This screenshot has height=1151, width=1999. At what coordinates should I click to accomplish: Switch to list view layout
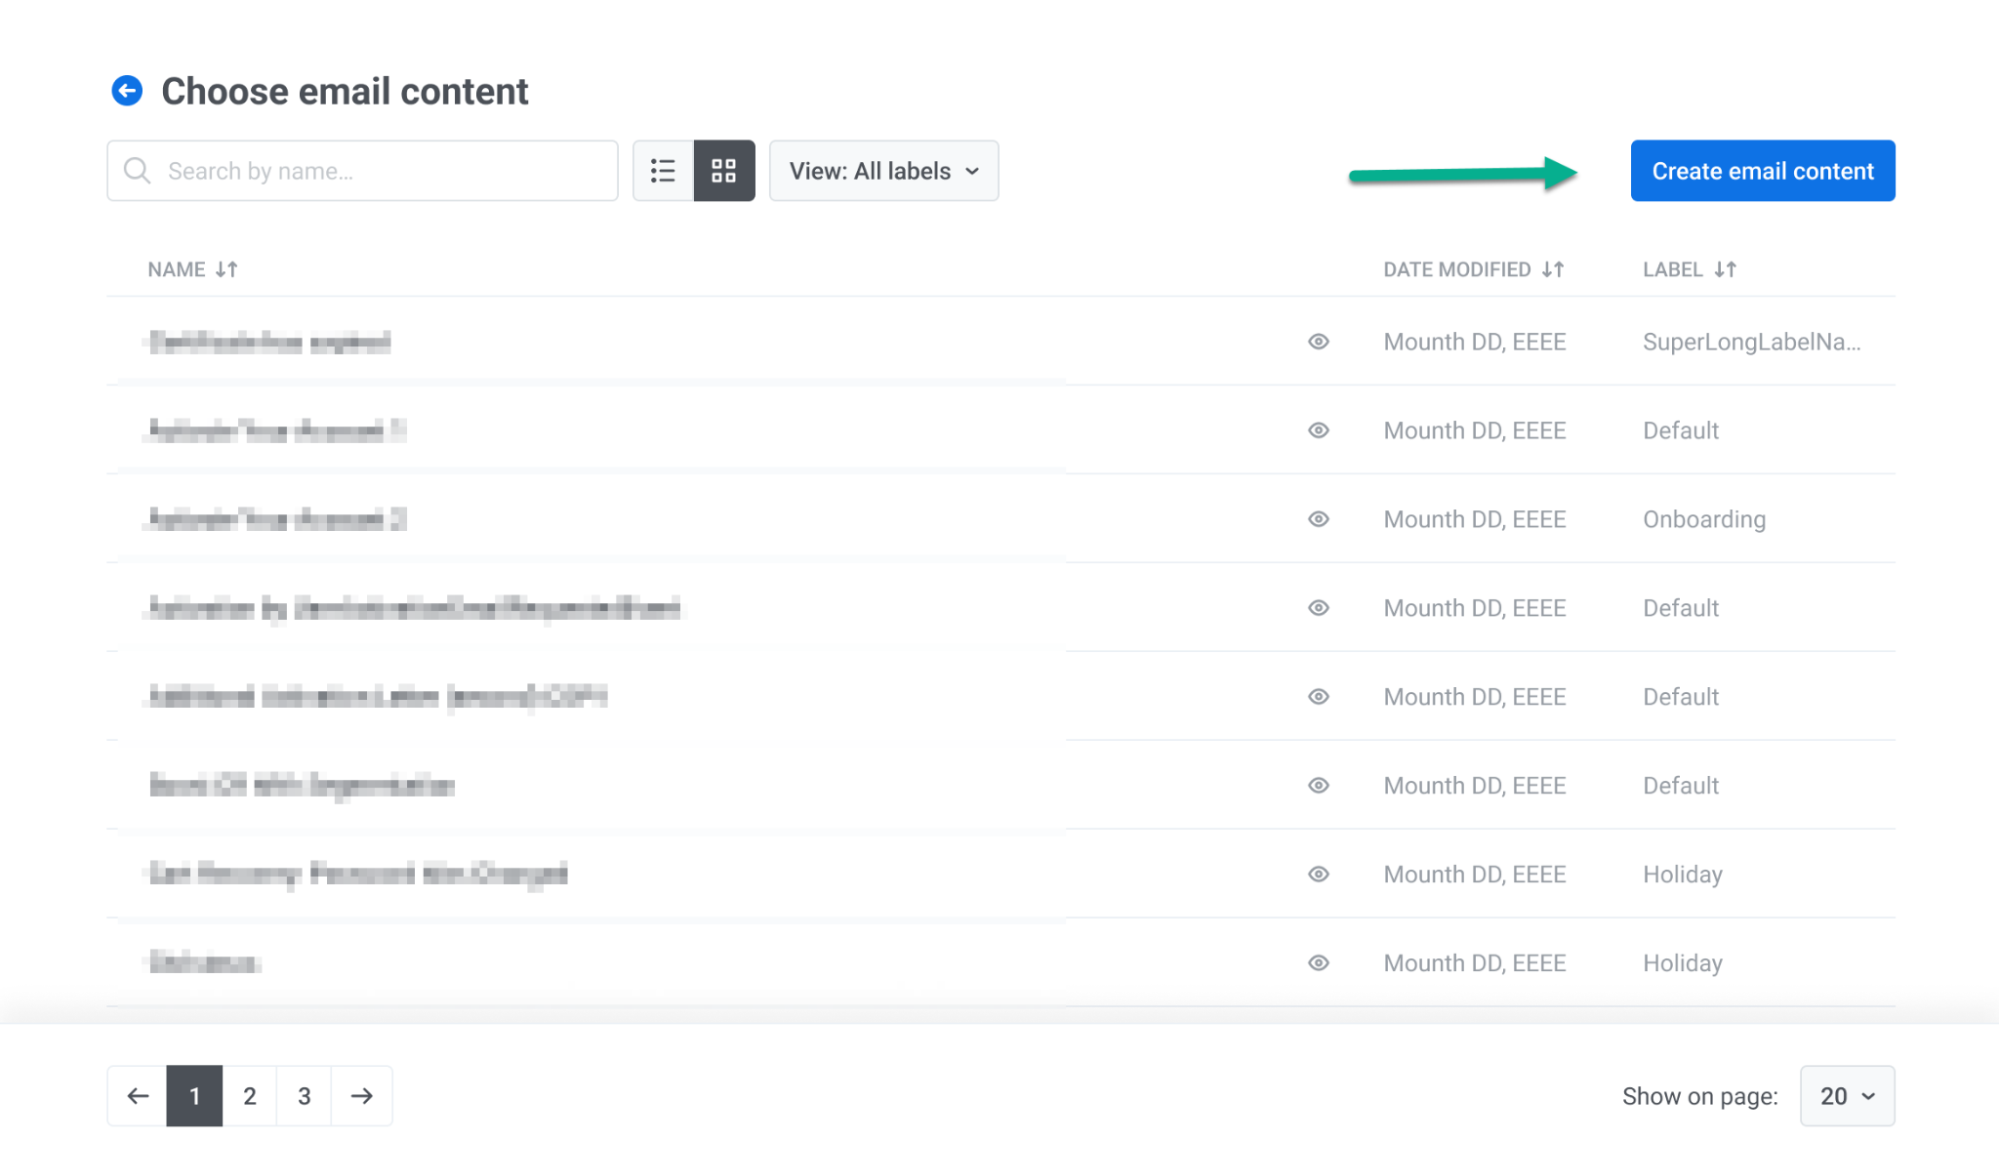coord(663,171)
